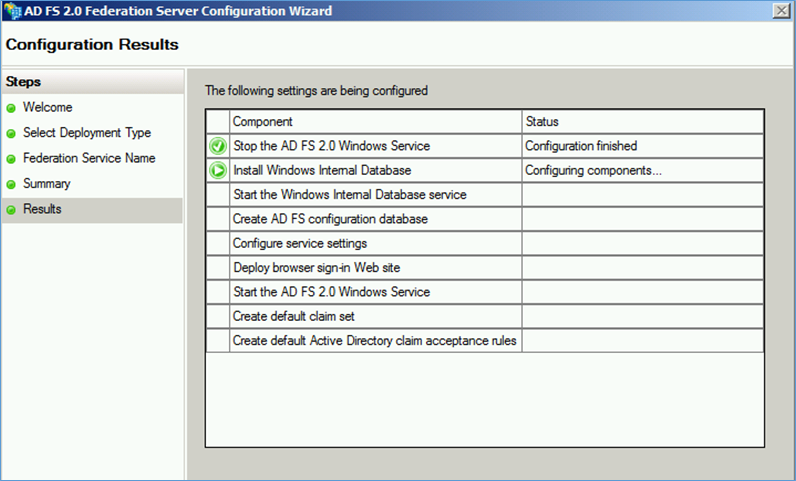Click the 'Configuring components...' status cell
Screen dimensions: 796x481
[x=643, y=170]
